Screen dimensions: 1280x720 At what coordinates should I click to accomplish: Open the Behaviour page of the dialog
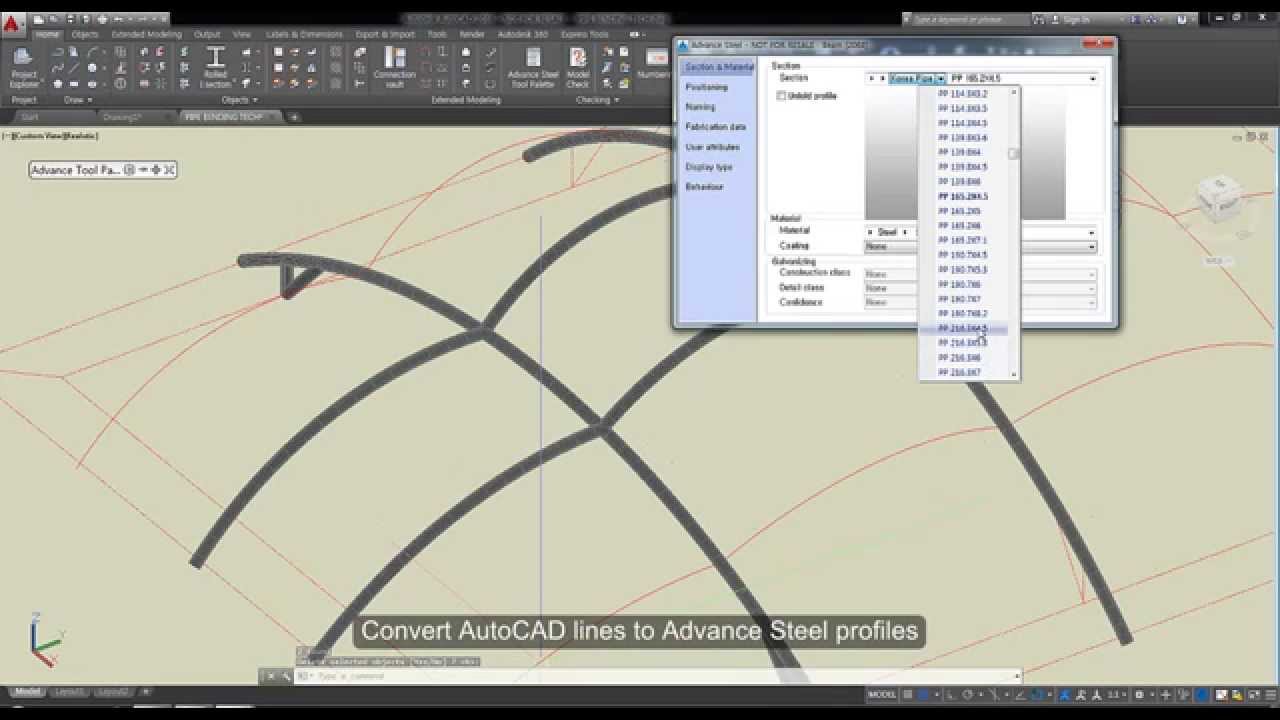[x=704, y=187]
